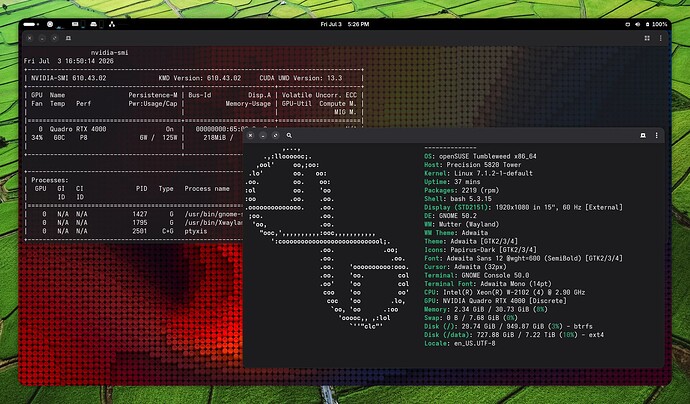Click the 'Persistence-M' column header
690x404 pixels.
coord(153,95)
